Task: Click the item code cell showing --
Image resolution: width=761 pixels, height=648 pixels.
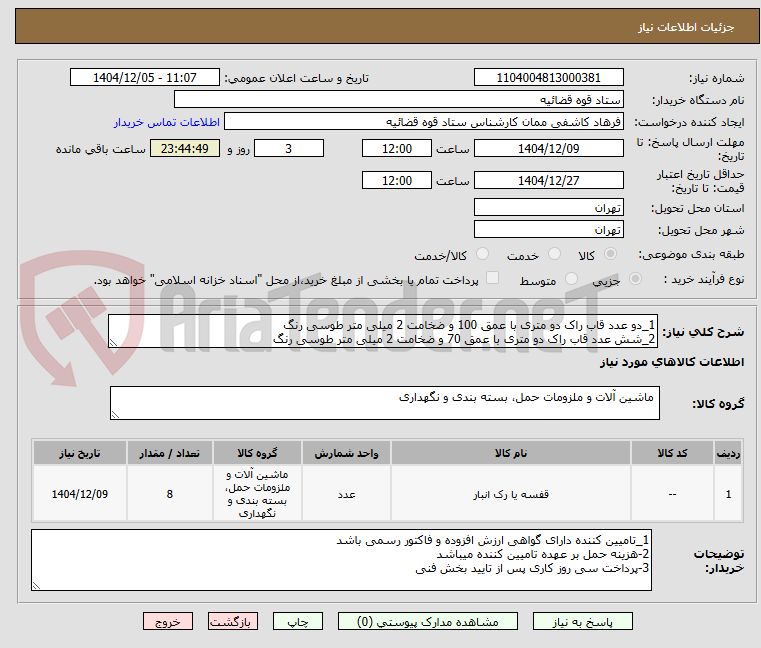Action: coord(672,494)
